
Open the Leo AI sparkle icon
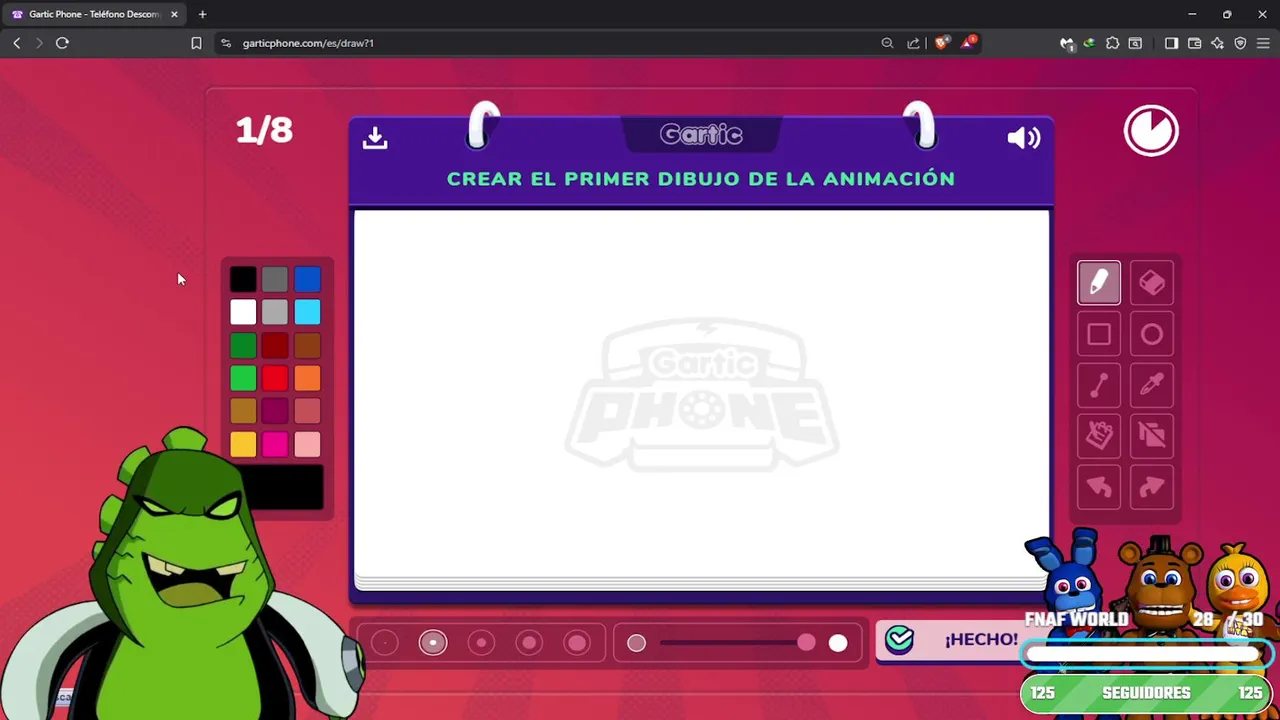1217,43
